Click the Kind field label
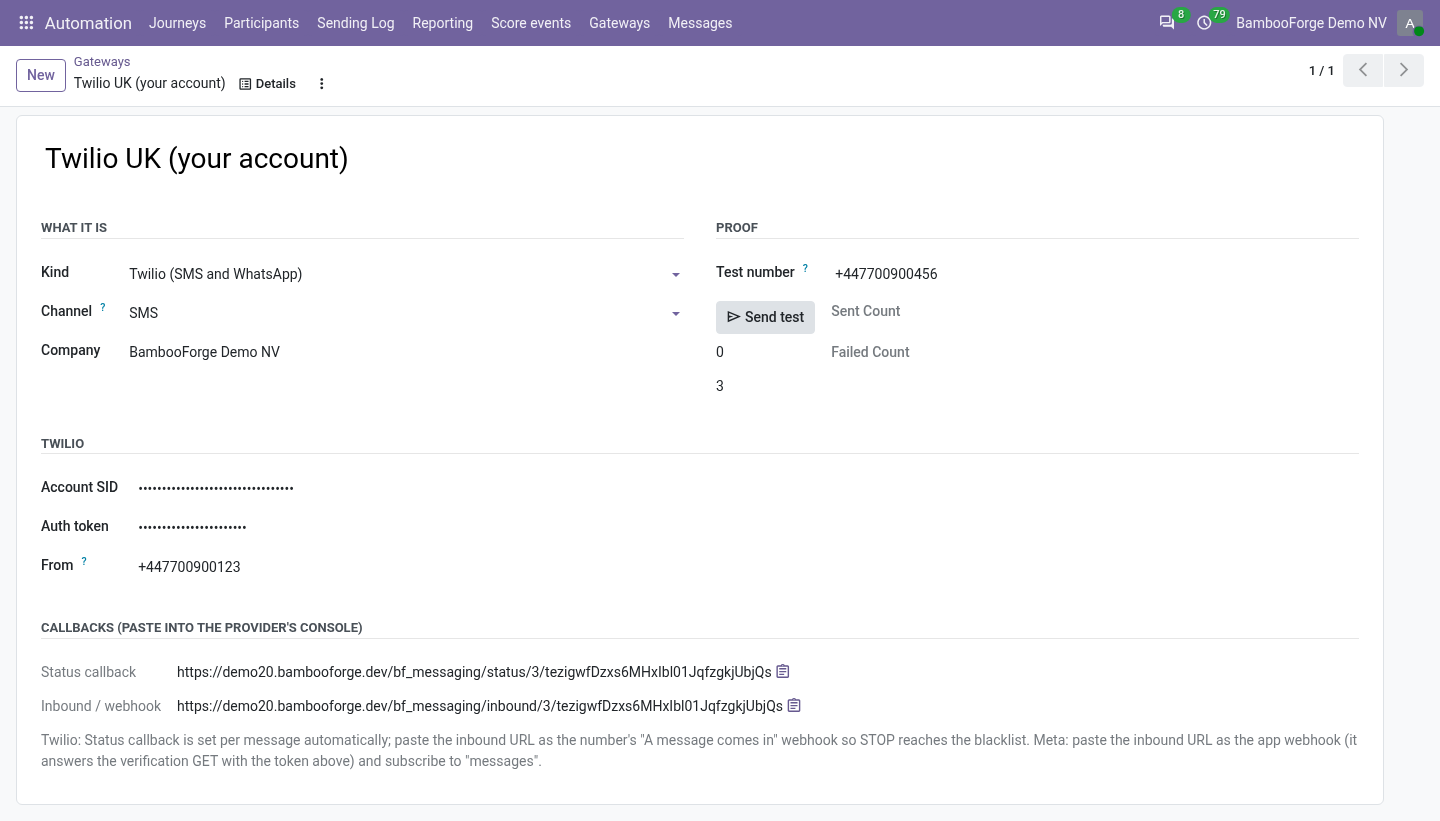 coord(55,272)
